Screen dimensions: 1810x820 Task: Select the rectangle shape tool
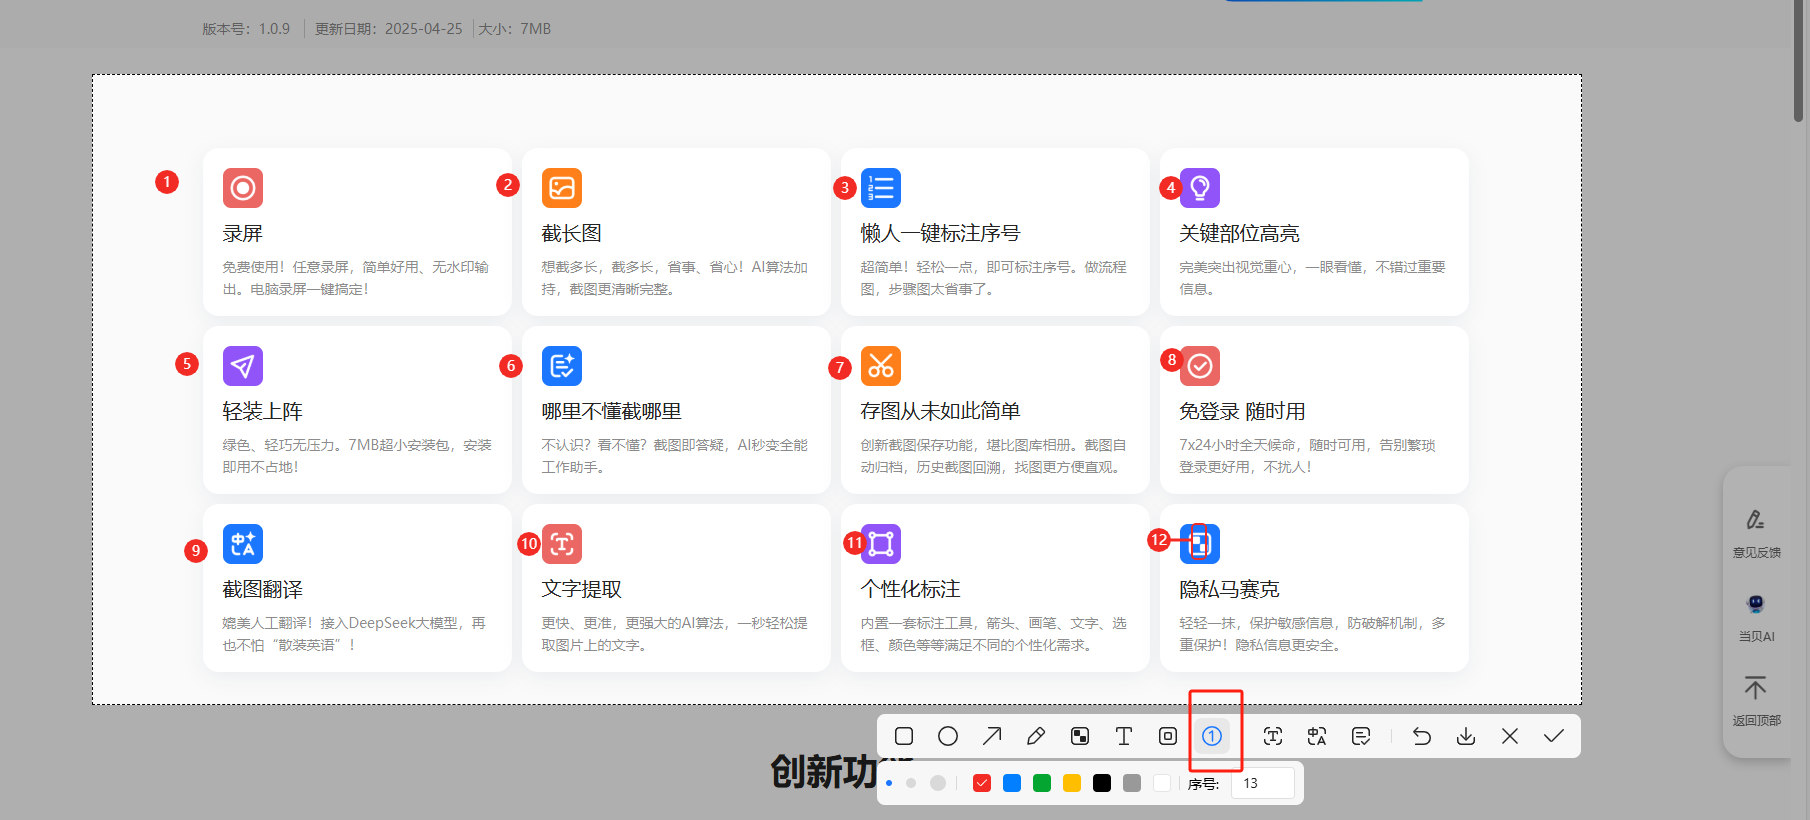(904, 736)
